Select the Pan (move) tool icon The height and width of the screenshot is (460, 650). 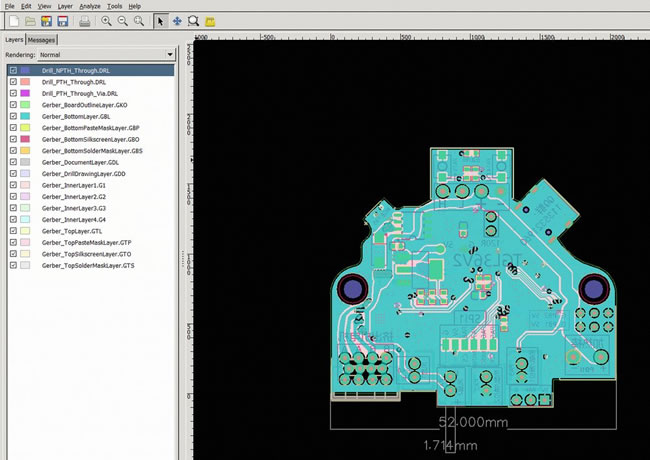tap(177, 21)
